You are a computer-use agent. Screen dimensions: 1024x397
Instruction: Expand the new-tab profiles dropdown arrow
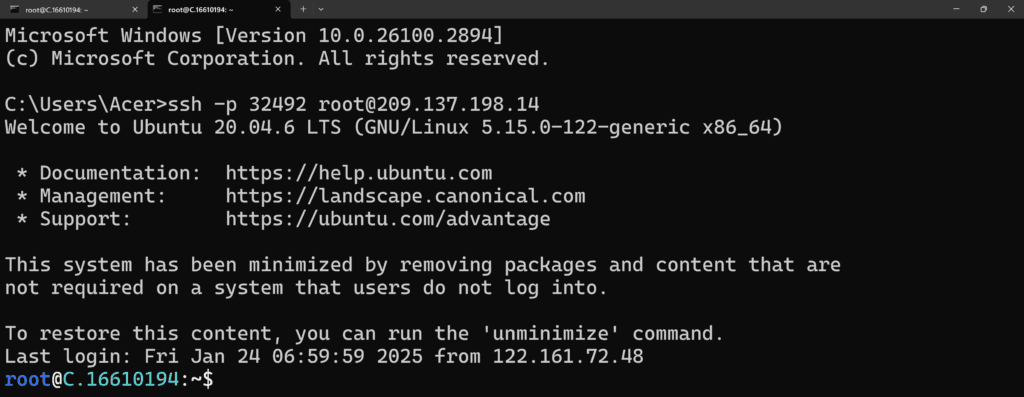pyautogui.click(x=321, y=9)
